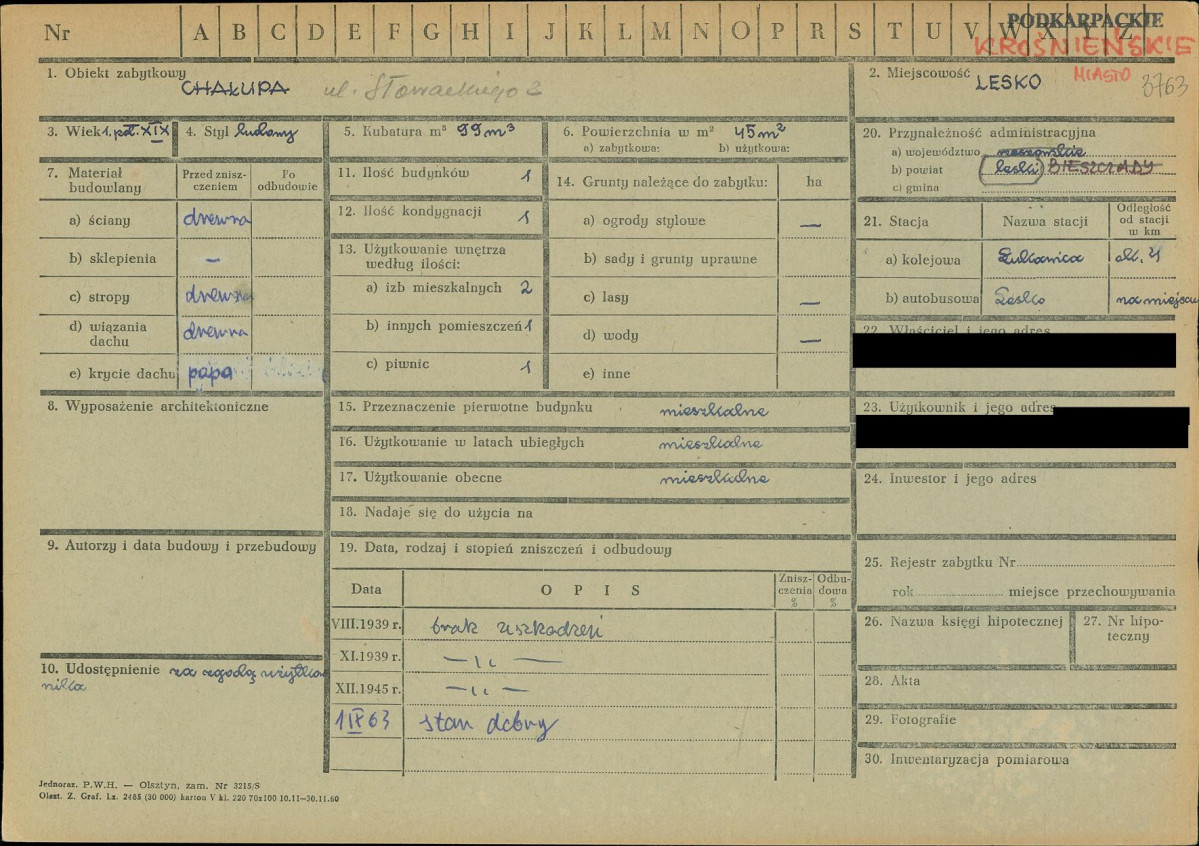Click the 'c) lasy' row label
The image size is (1199, 846).
click(x=606, y=297)
